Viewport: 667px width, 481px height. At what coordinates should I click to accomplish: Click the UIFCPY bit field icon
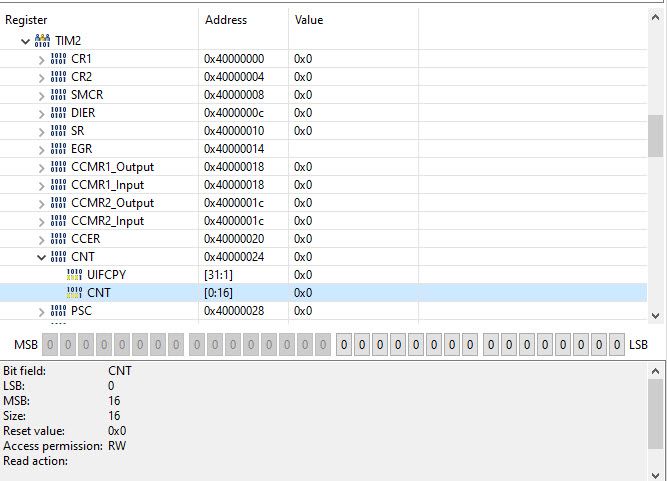(x=74, y=275)
